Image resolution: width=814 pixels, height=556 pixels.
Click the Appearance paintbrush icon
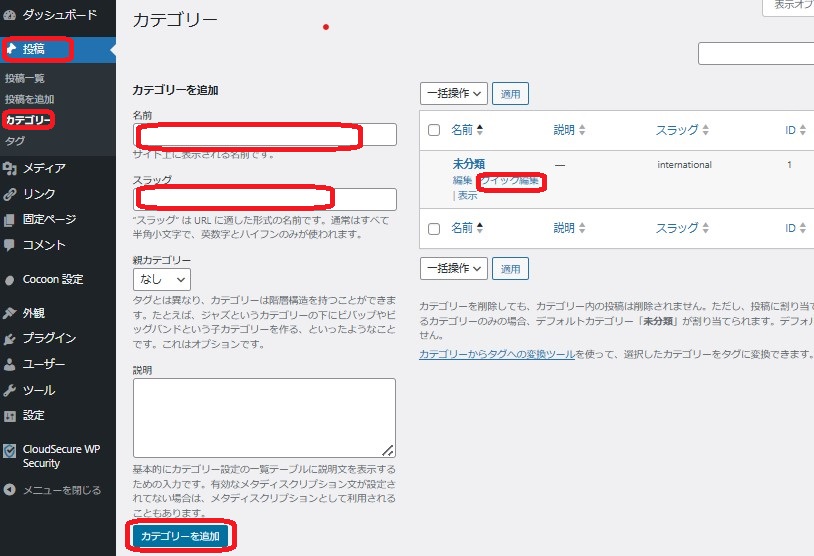[x=10, y=313]
